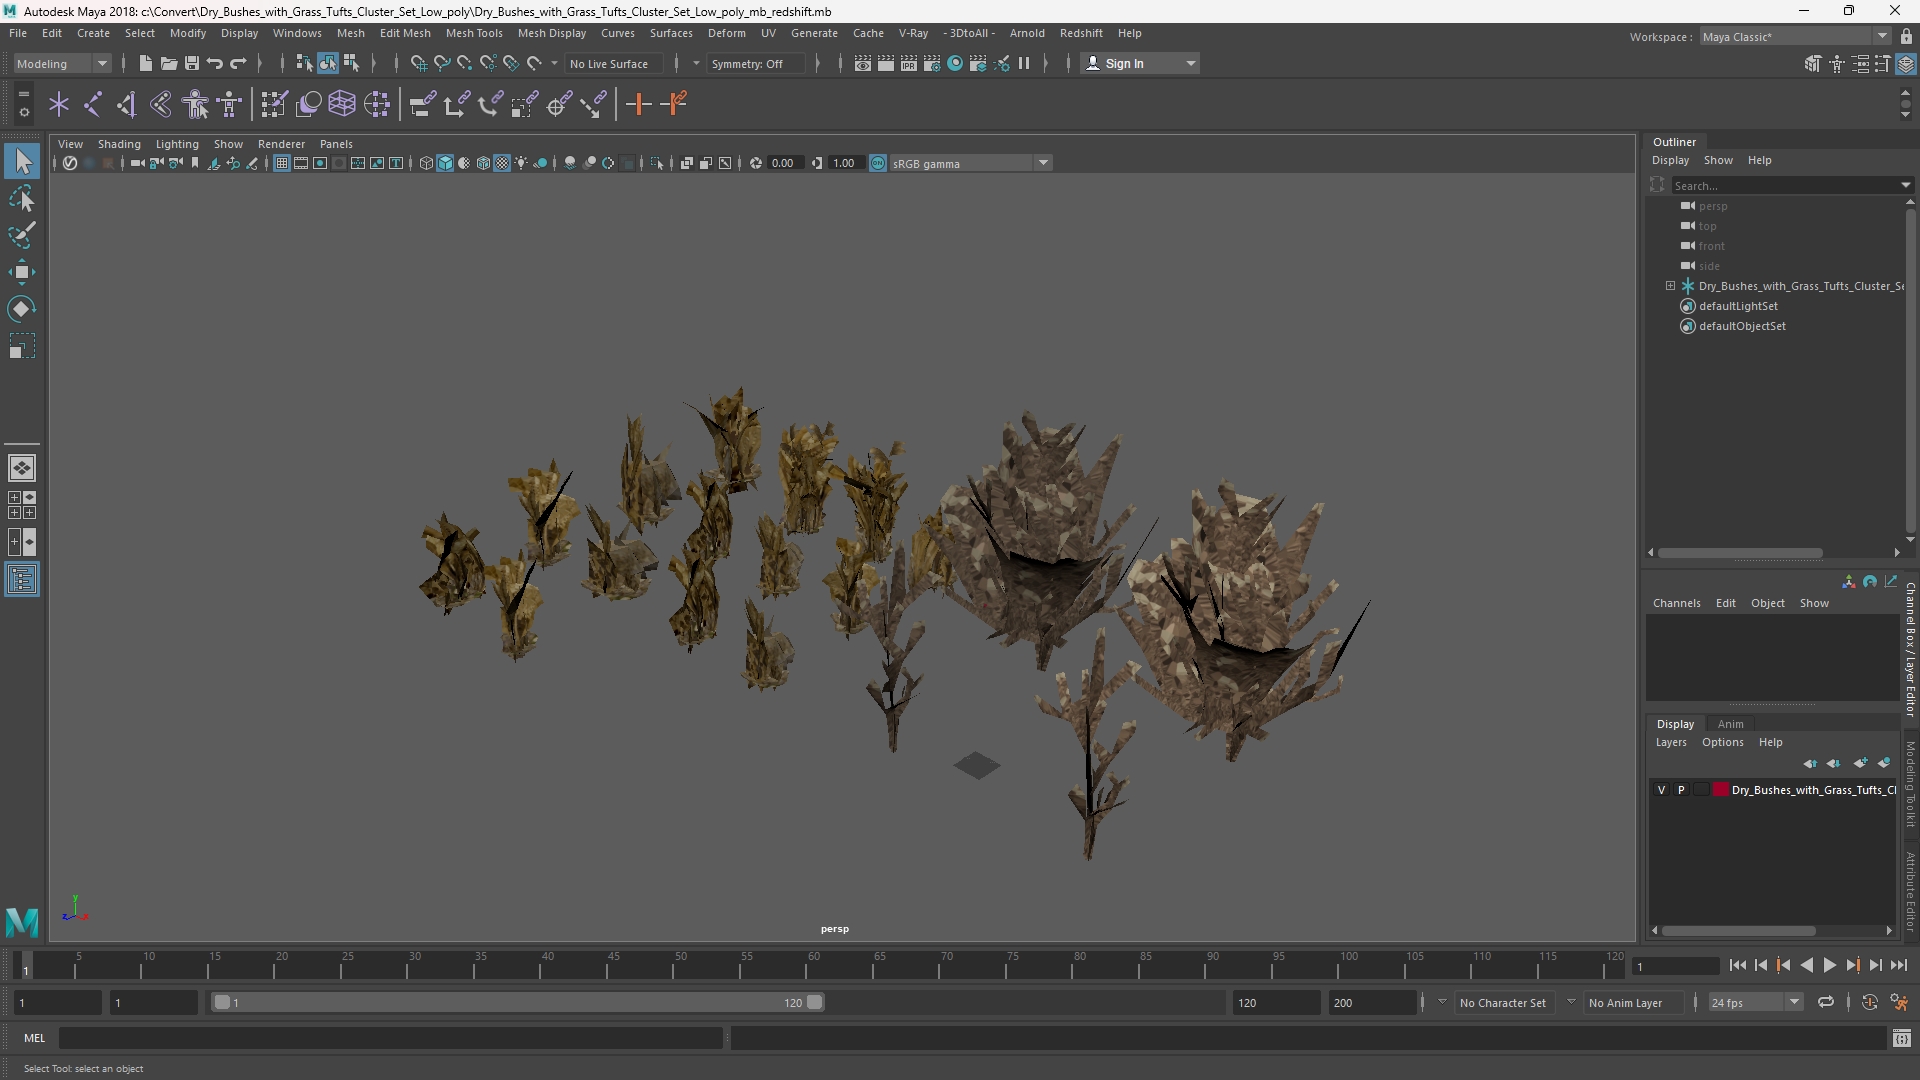Enable Snap to curves magnet icon

click(x=441, y=63)
